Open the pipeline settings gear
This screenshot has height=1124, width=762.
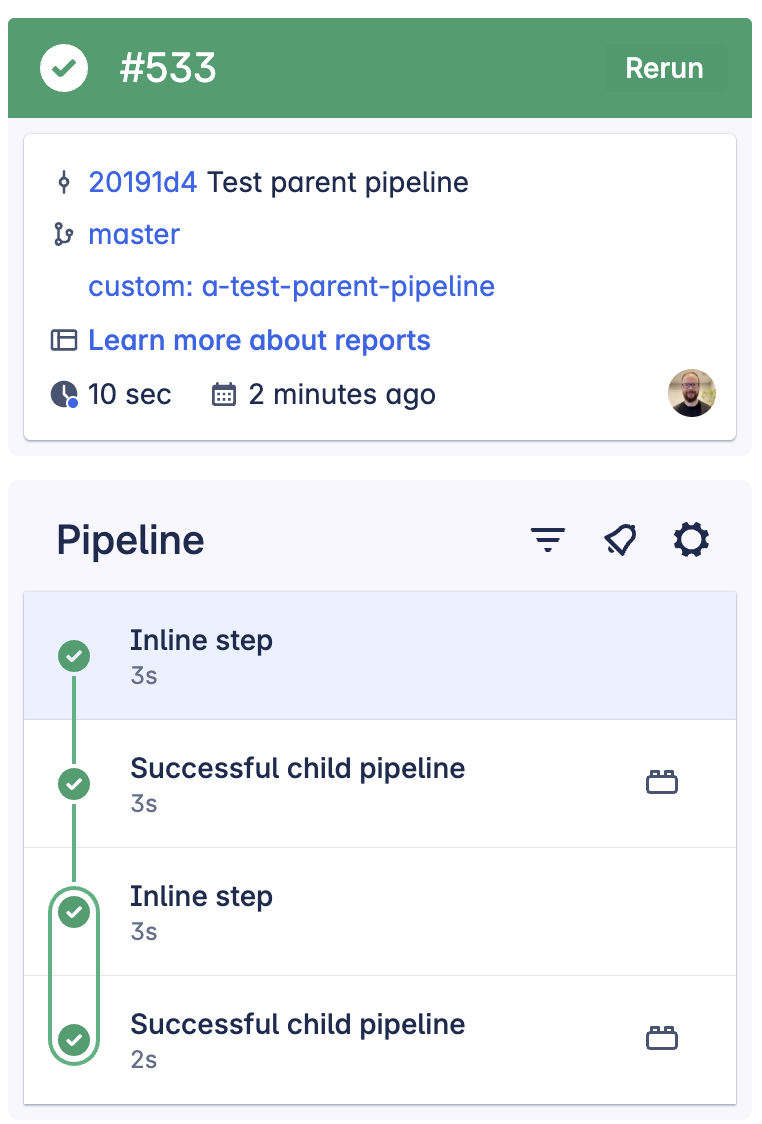691,539
